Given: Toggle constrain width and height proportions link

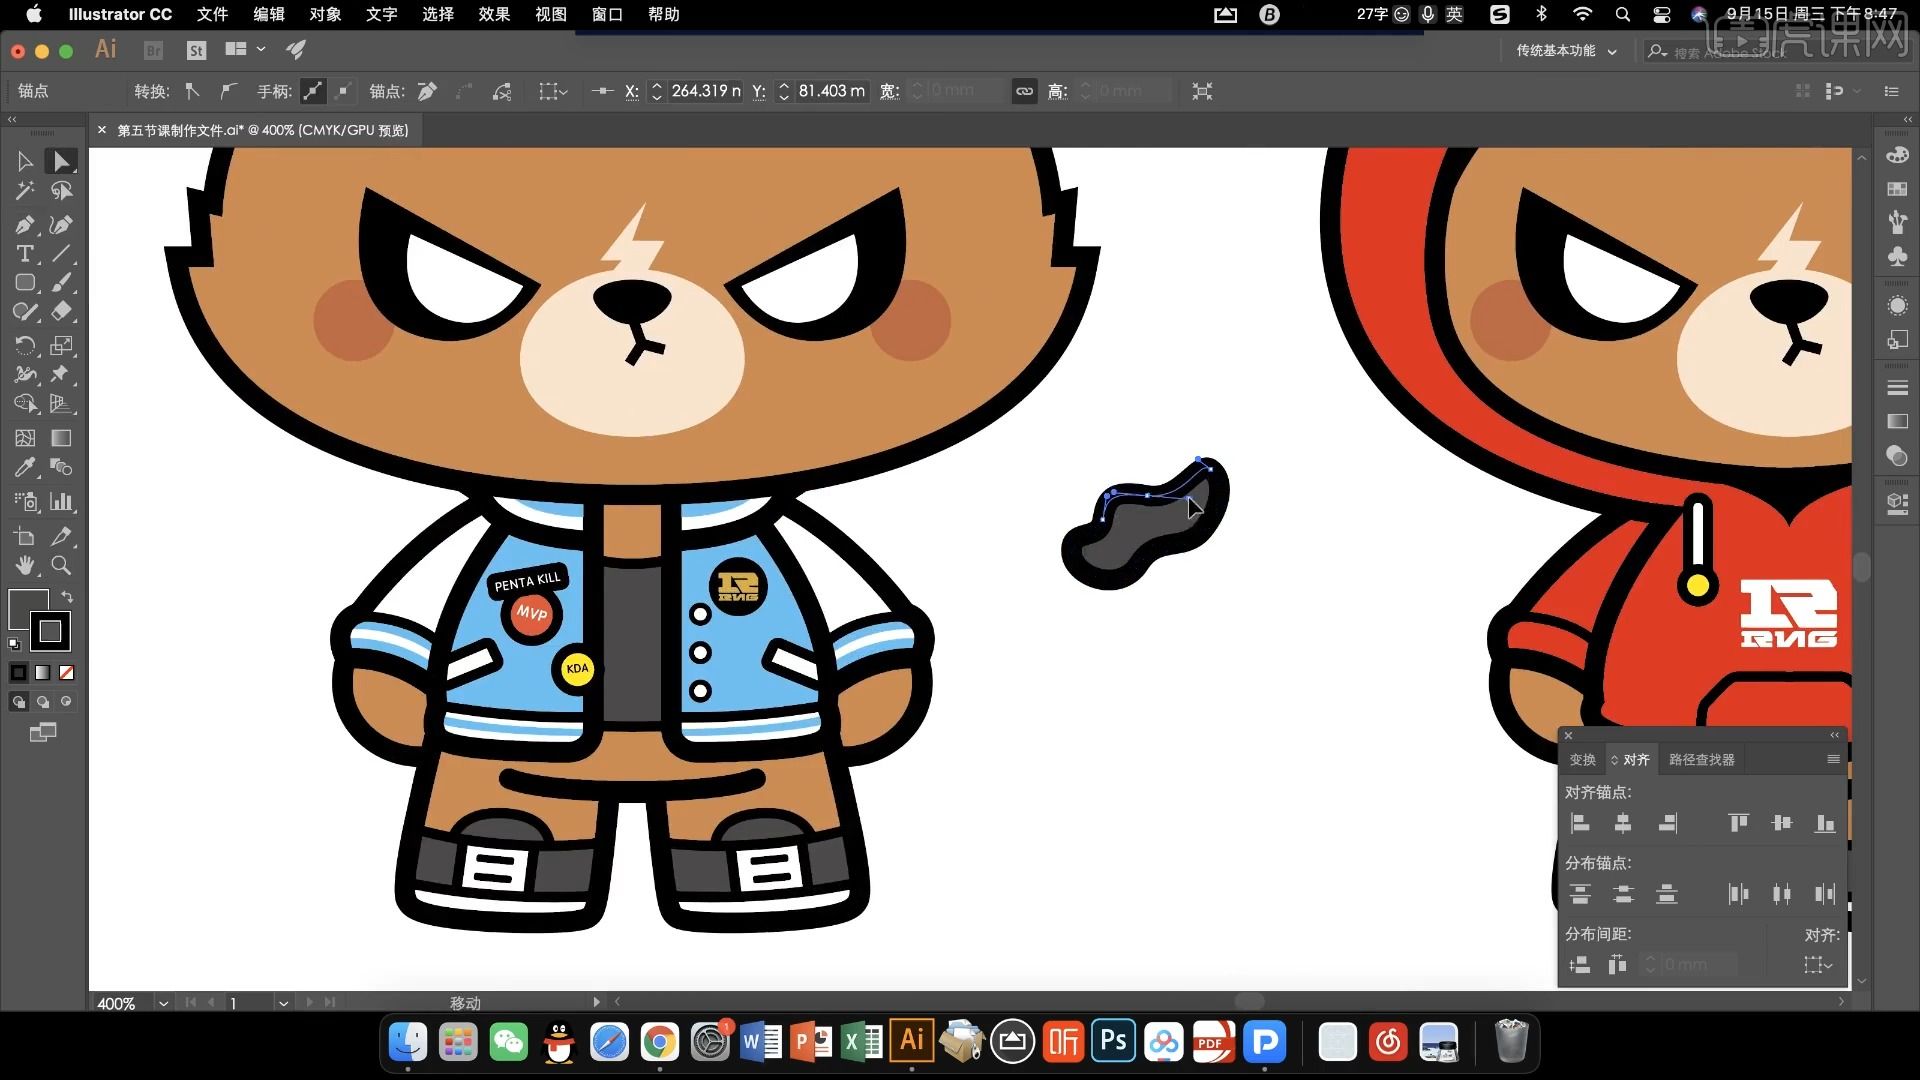Looking at the screenshot, I should pyautogui.click(x=1024, y=91).
